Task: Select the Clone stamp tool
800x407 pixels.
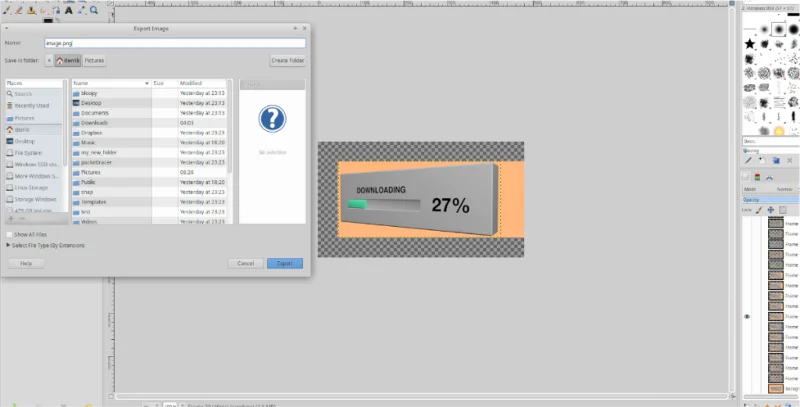Action: 31,10
